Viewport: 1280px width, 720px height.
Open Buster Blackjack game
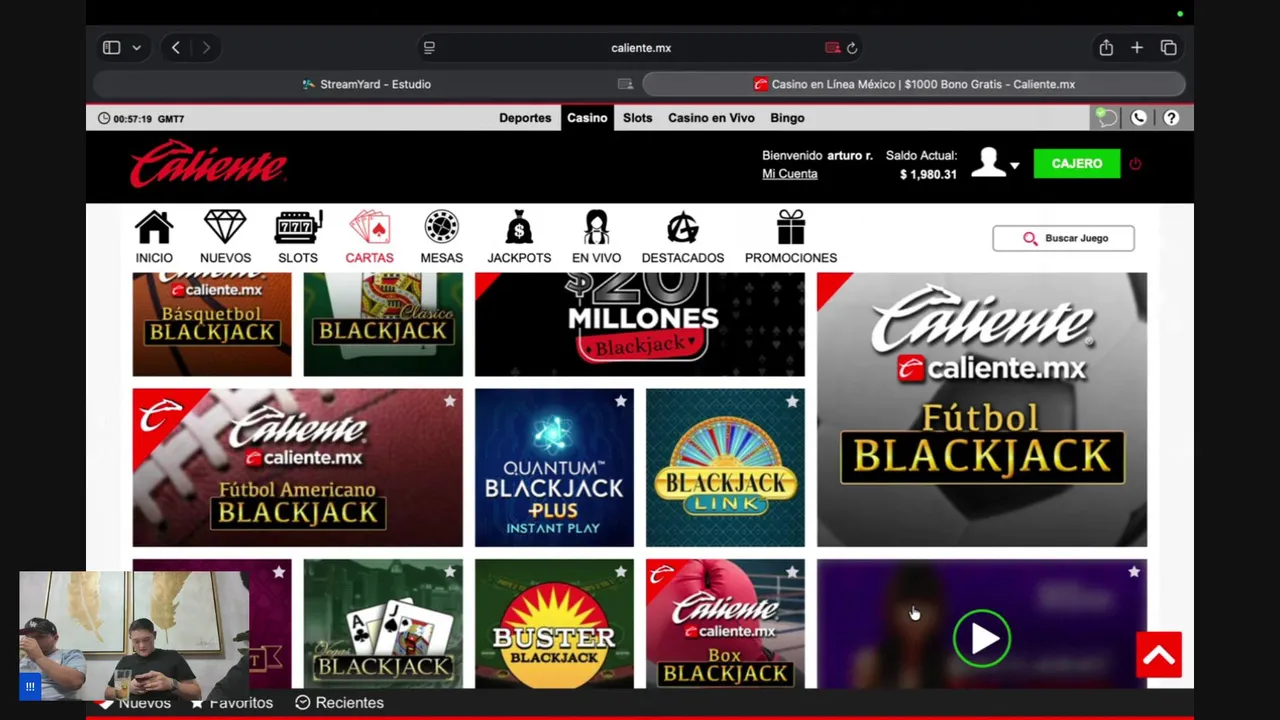coord(554,624)
